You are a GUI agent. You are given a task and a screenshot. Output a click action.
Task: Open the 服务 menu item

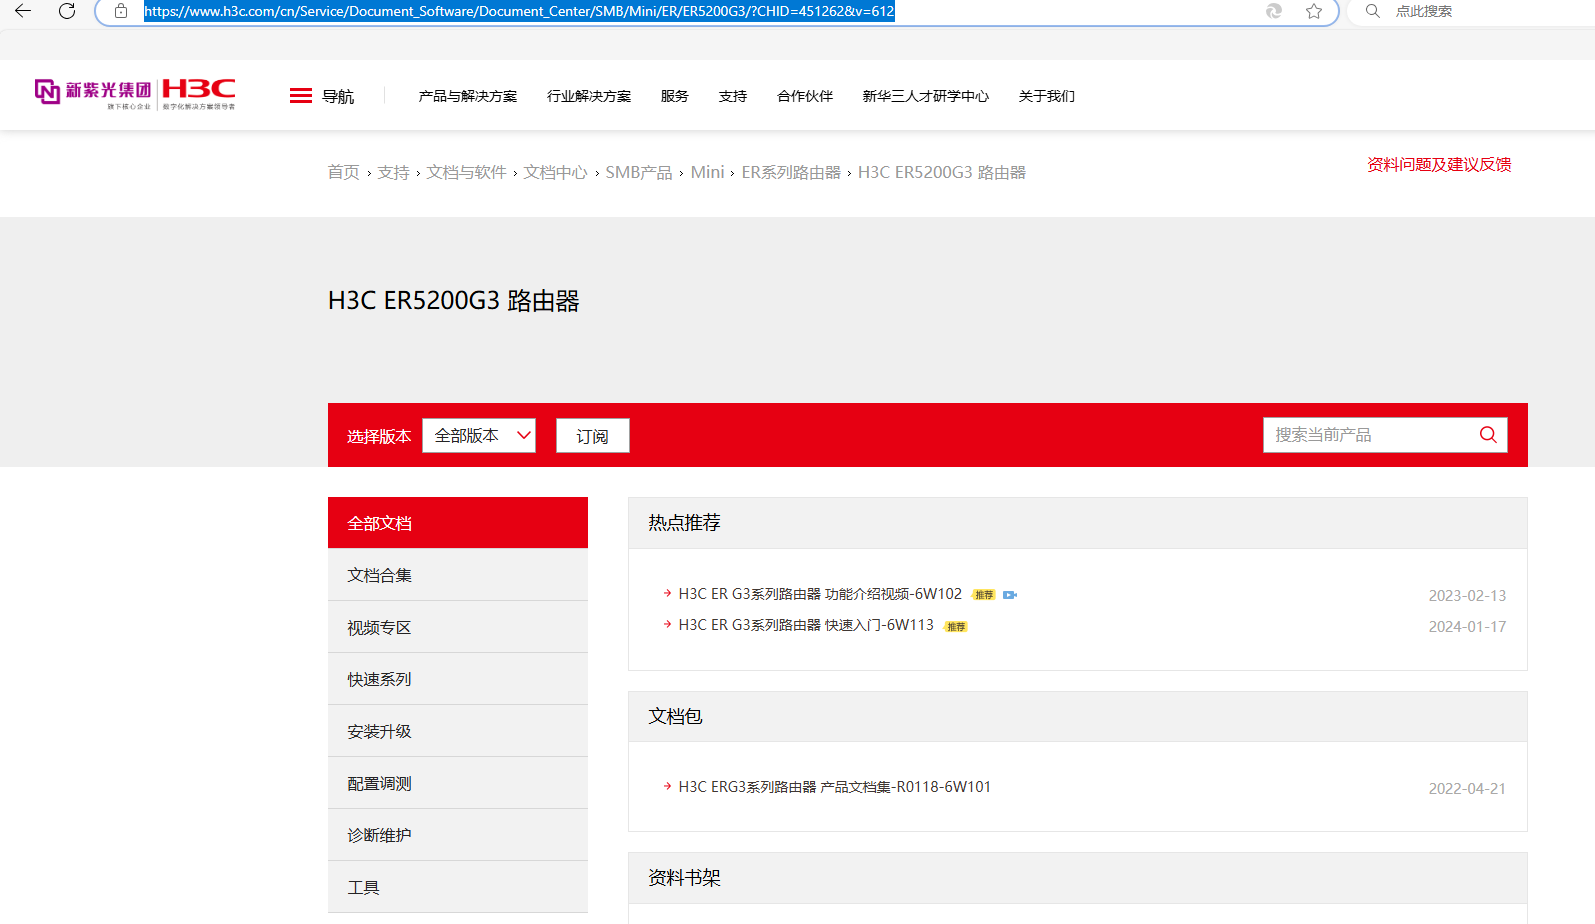675,96
